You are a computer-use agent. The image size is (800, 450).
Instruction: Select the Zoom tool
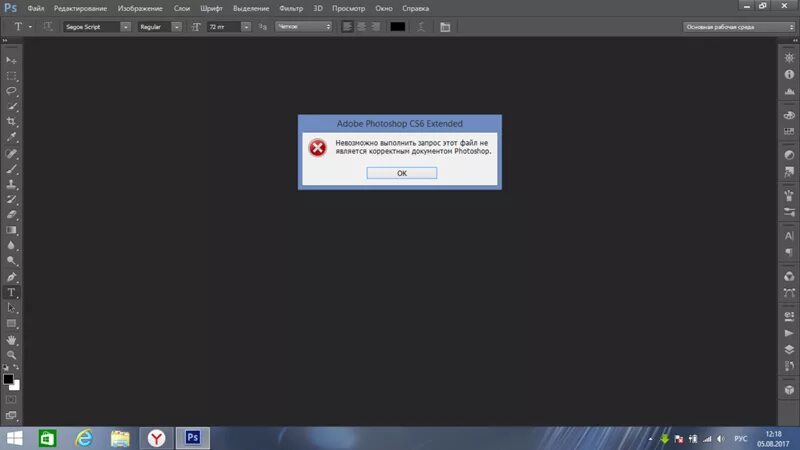[x=11, y=355]
